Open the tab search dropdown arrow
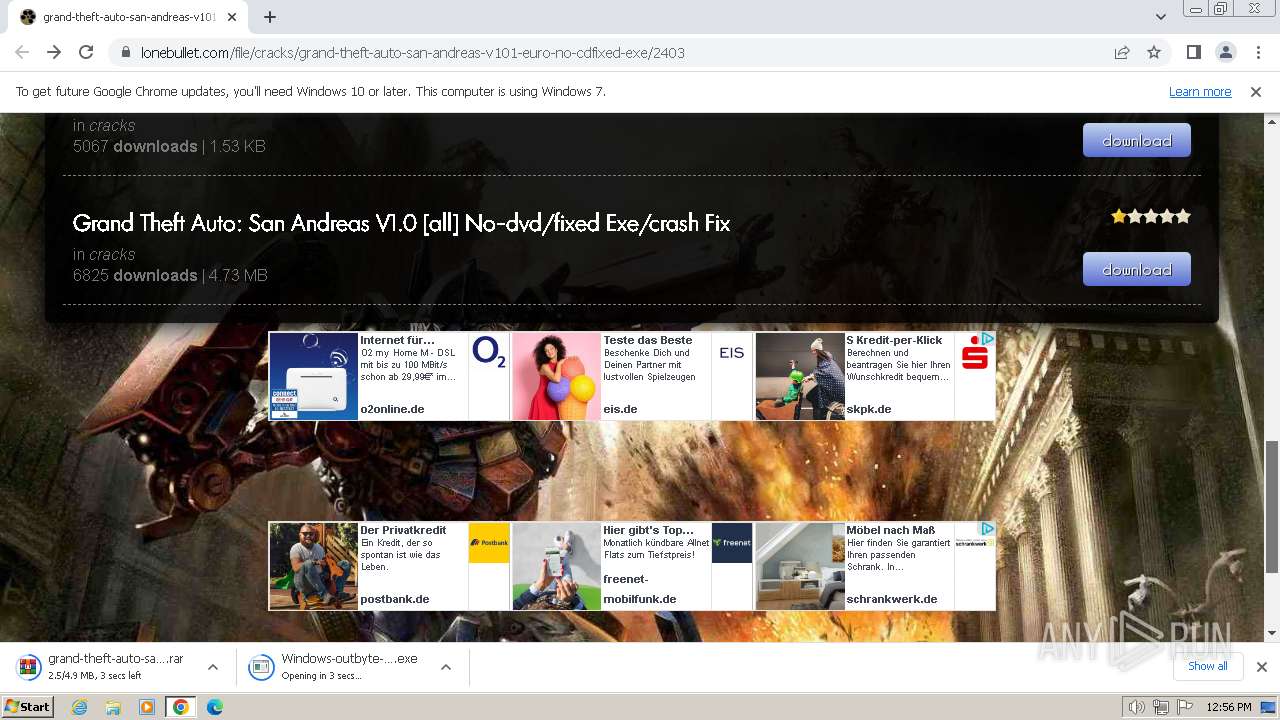The width and height of the screenshot is (1280, 720). [x=1161, y=17]
